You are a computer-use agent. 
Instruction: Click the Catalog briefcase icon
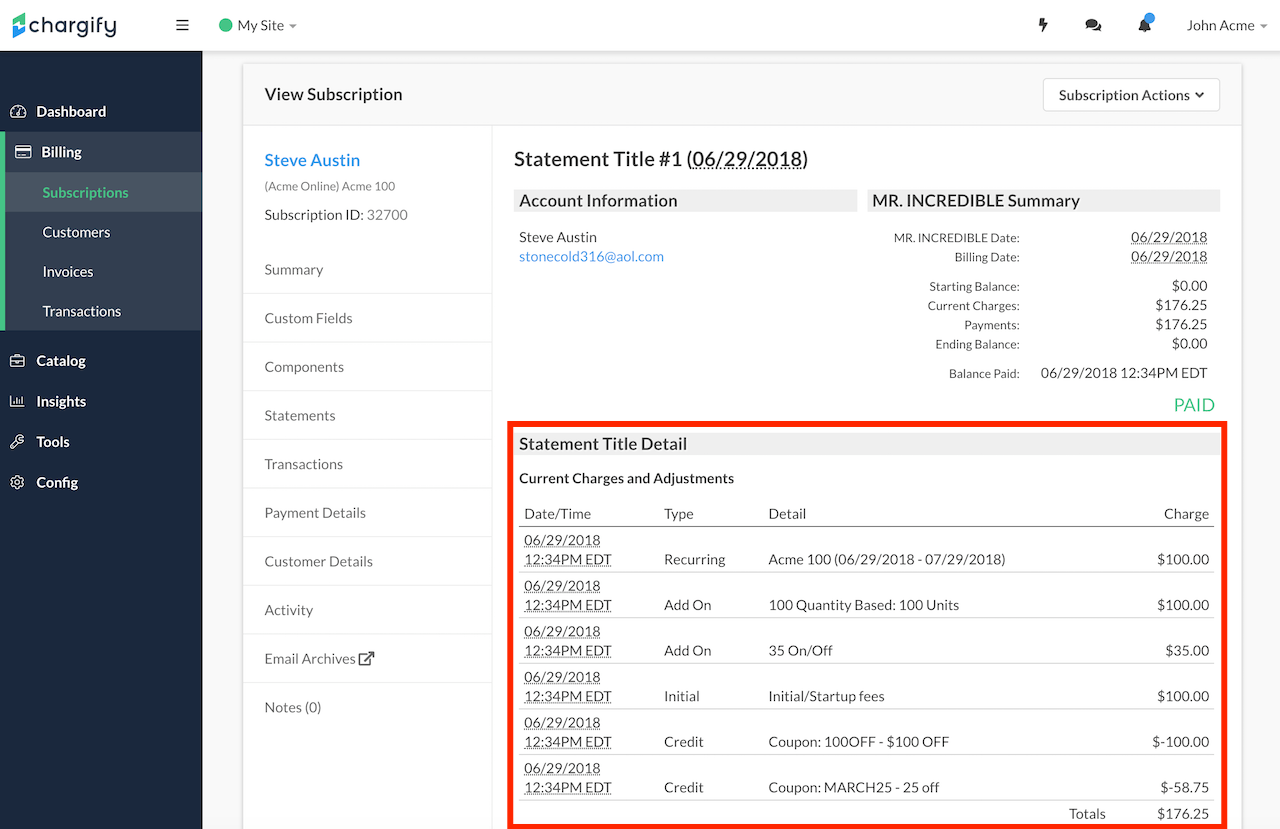(x=17, y=361)
